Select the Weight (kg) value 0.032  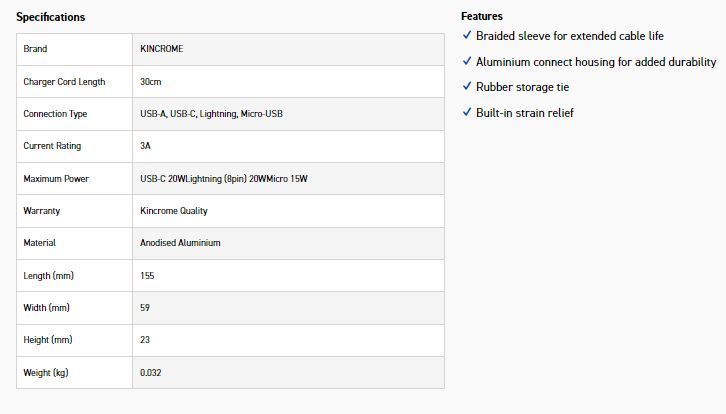(x=151, y=373)
